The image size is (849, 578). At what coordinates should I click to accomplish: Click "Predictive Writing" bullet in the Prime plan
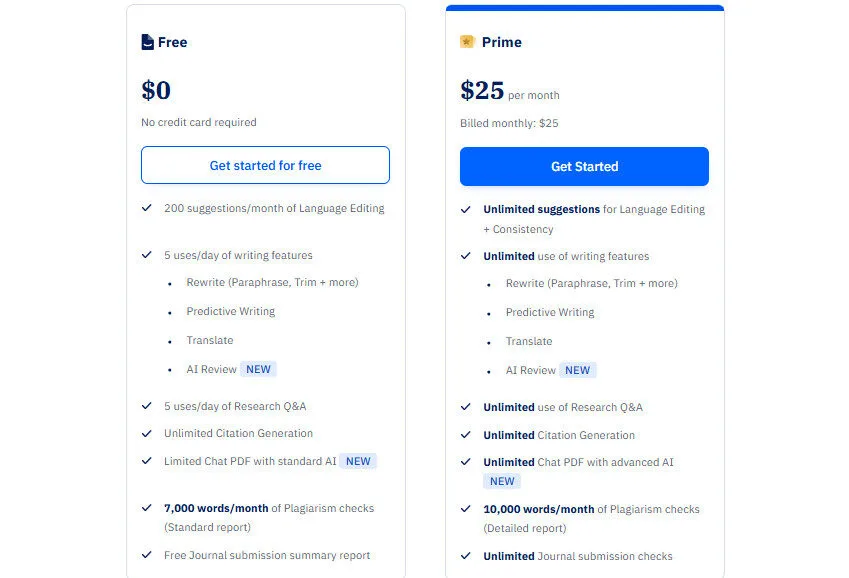point(549,312)
